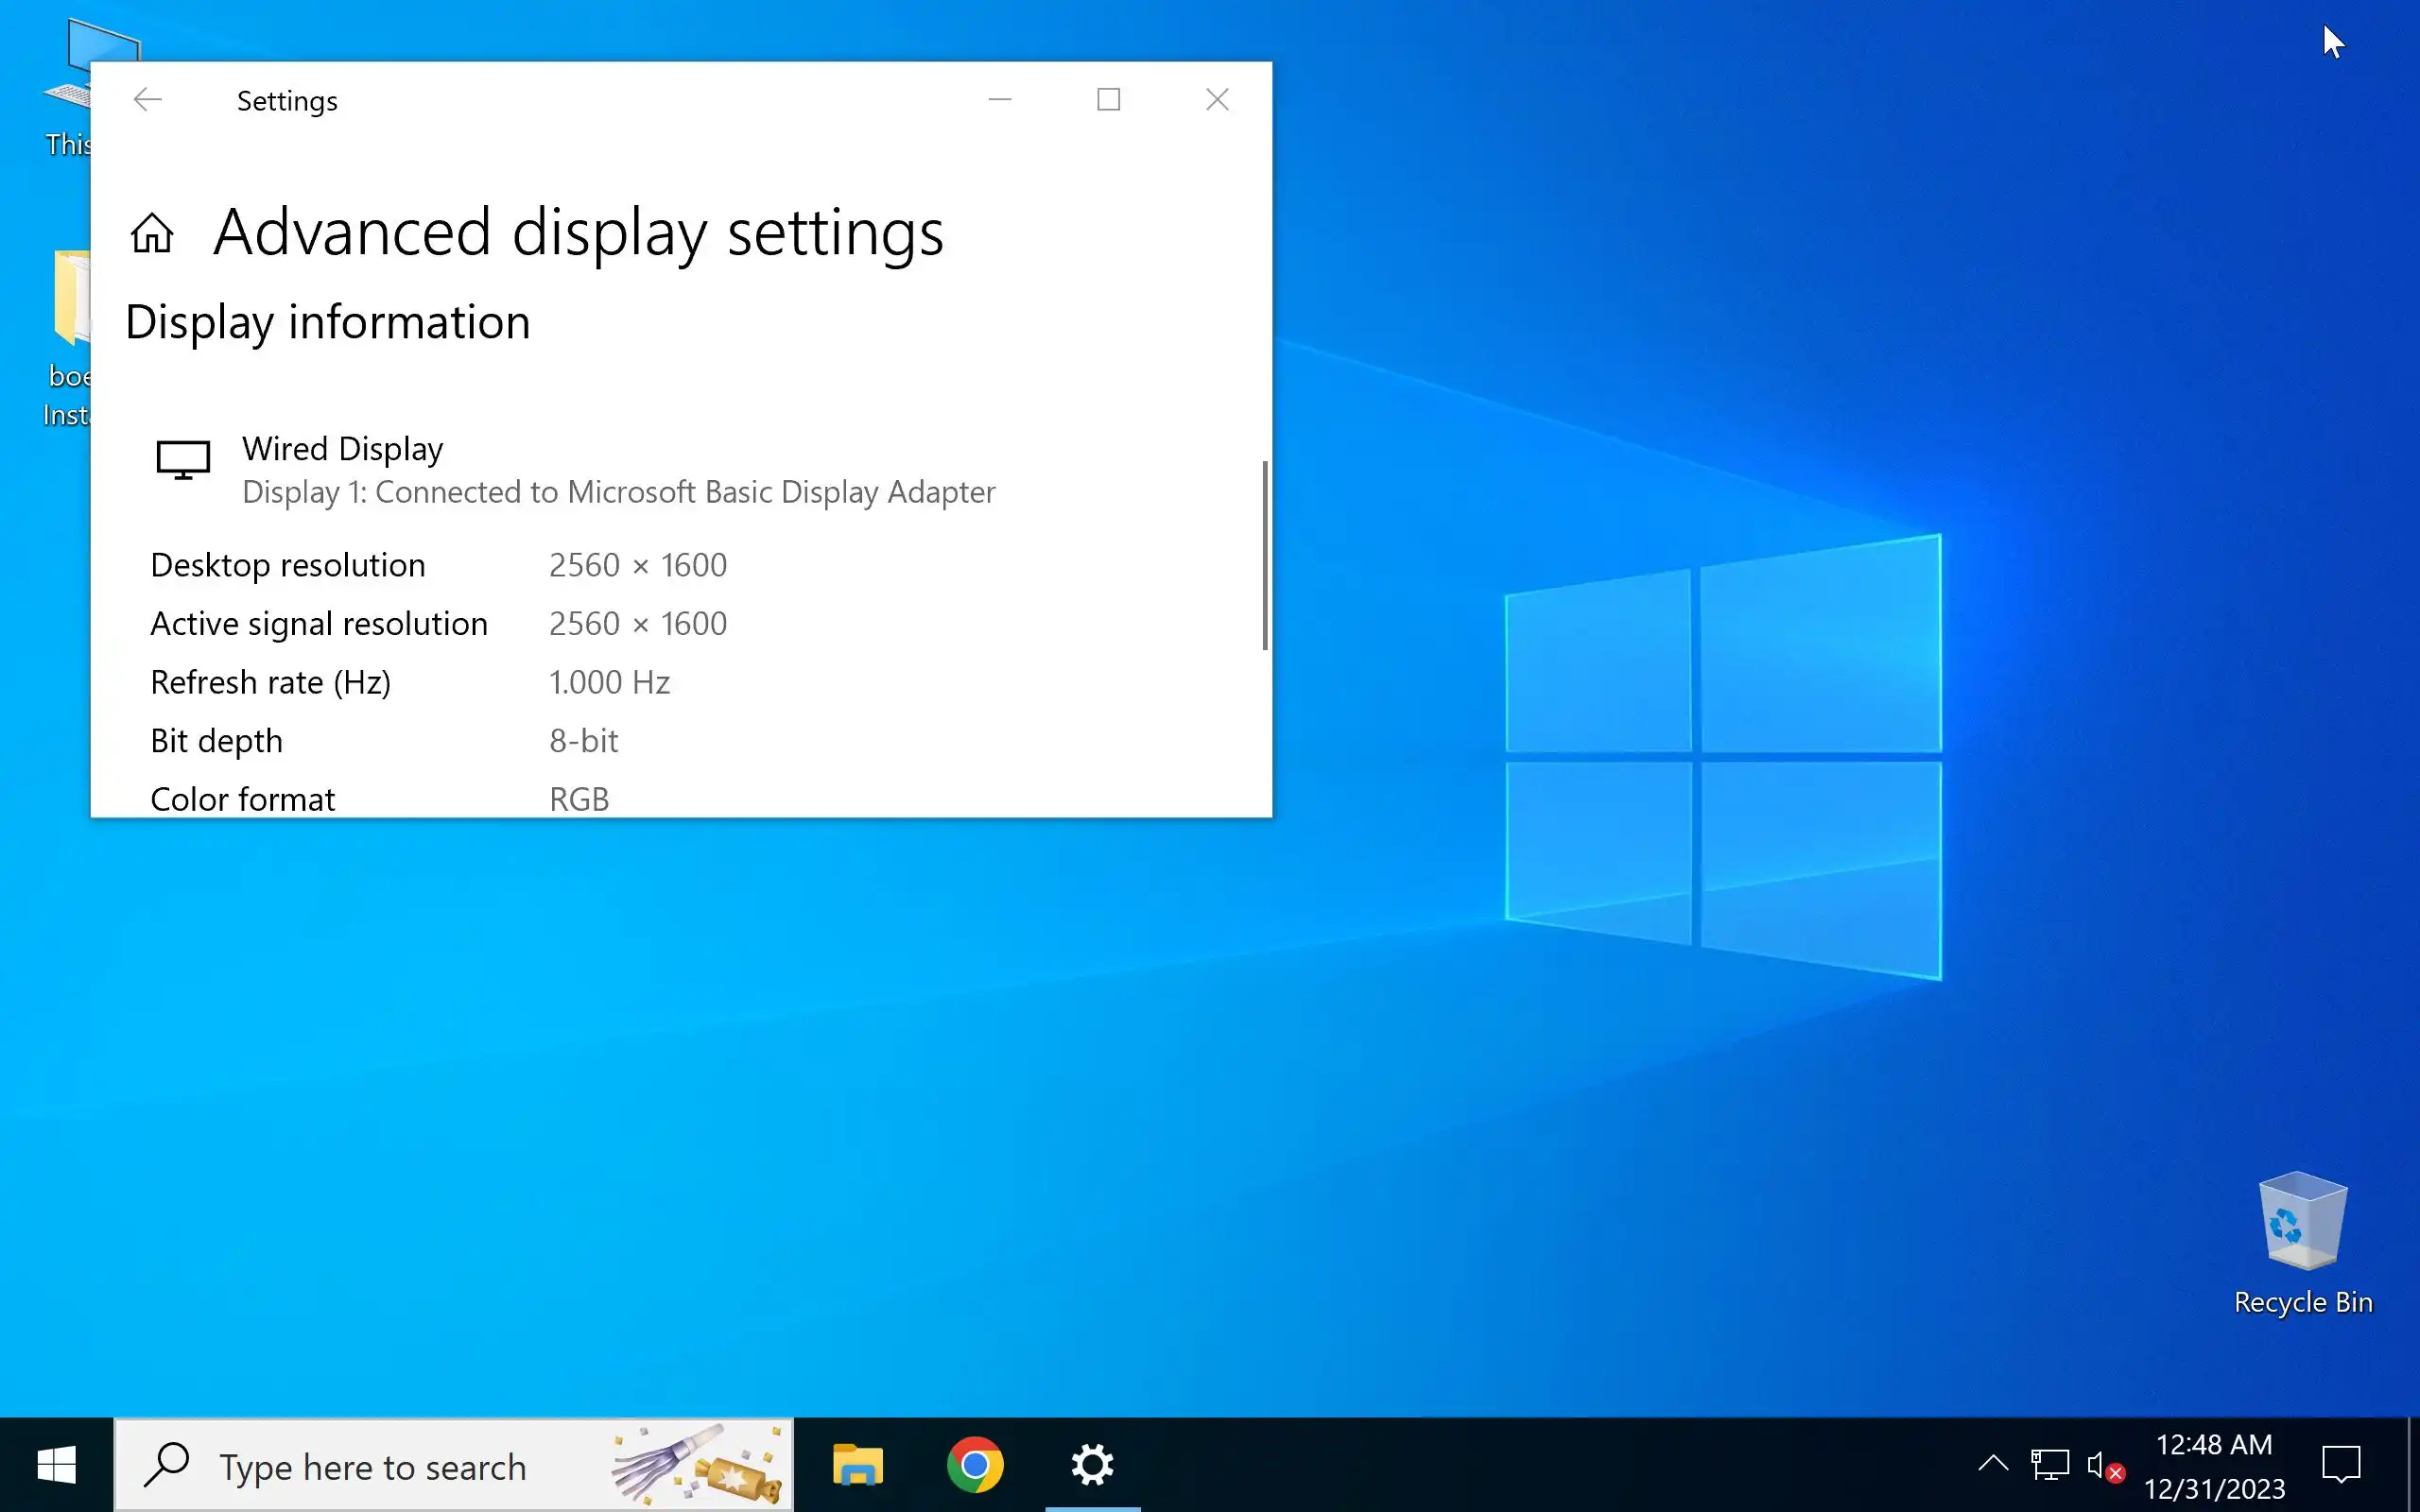The width and height of the screenshot is (2420, 1512).
Task: Click the Show desktop strip
Action: tap(2413, 1466)
